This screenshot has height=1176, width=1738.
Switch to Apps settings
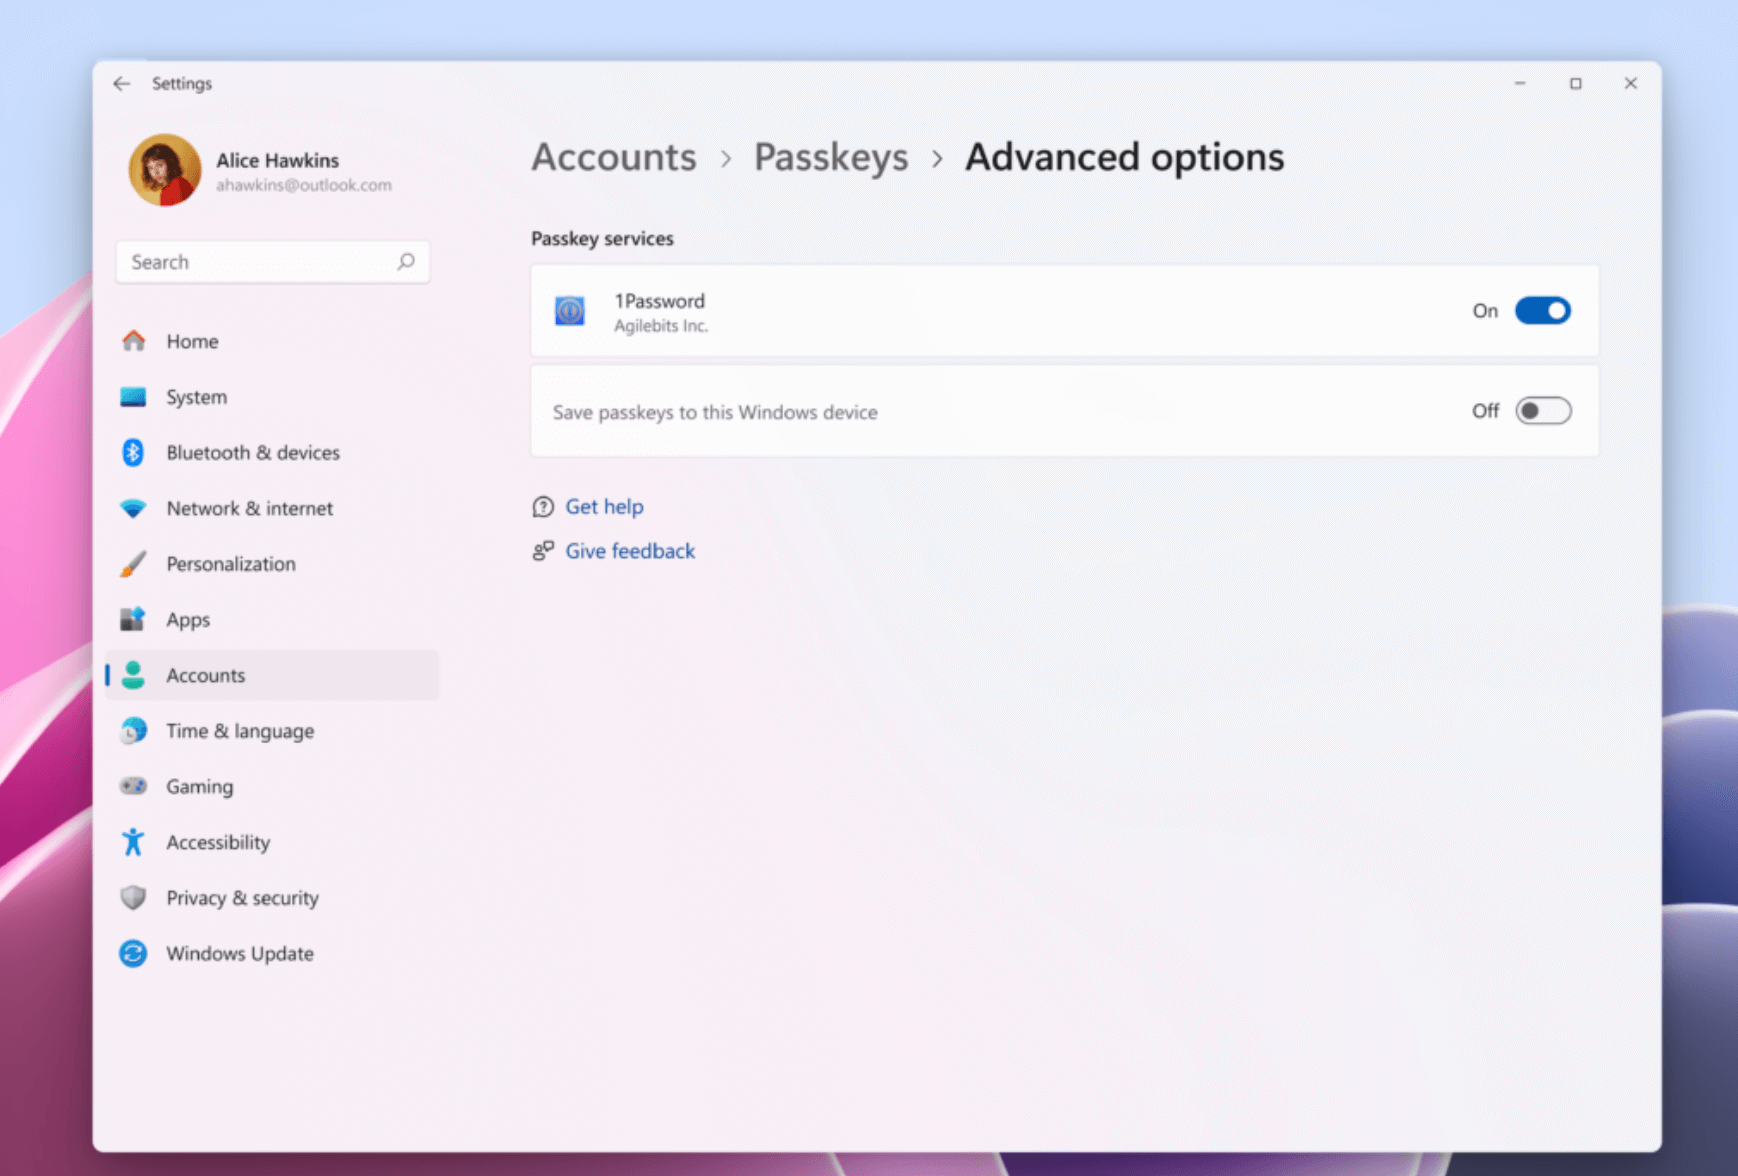pos(187,619)
